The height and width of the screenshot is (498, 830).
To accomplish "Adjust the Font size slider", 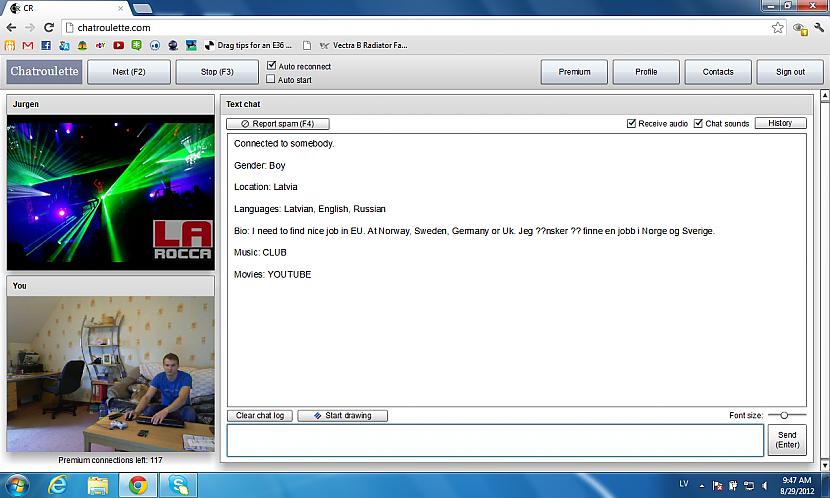I will pos(784,415).
